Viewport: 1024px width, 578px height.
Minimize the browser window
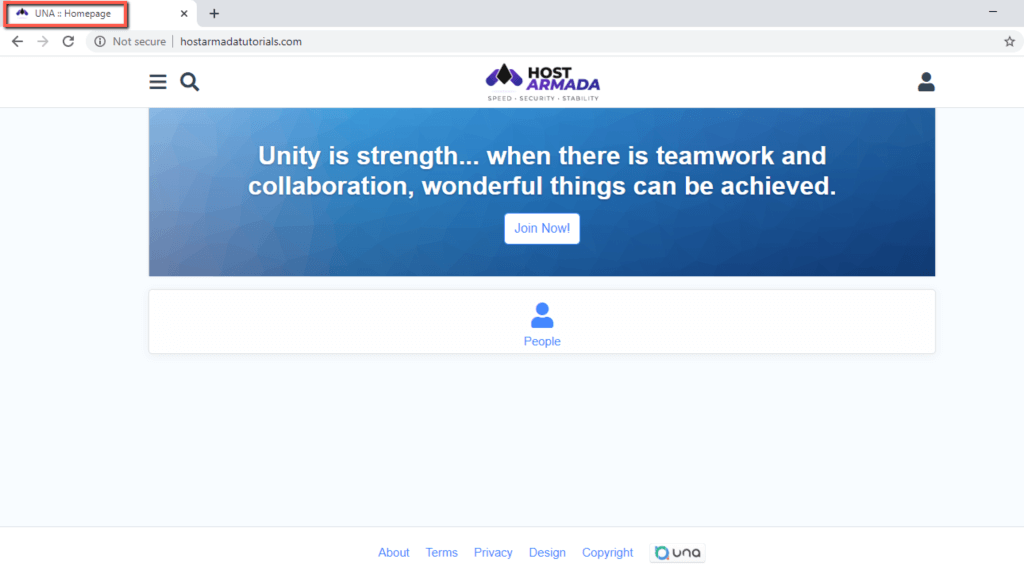pos(993,12)
